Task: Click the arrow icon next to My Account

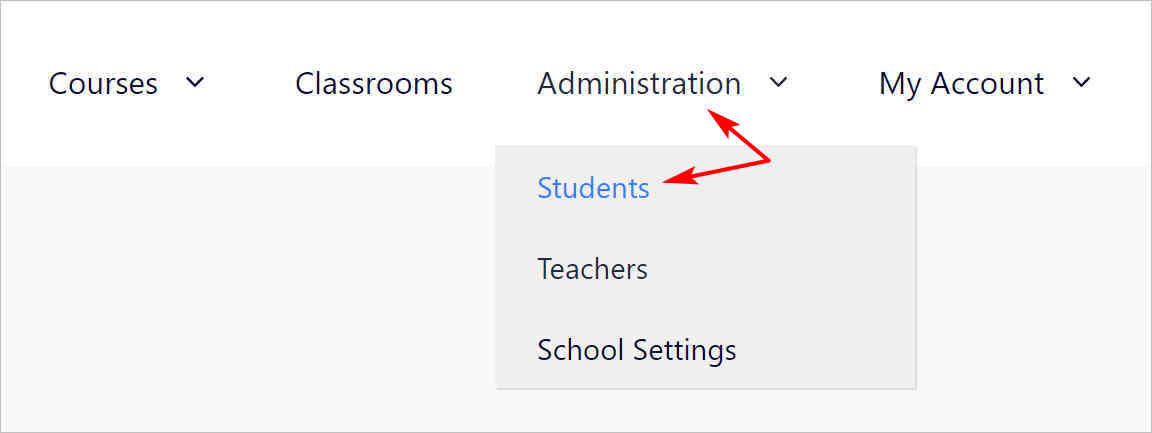Action: click(1081, 82)
